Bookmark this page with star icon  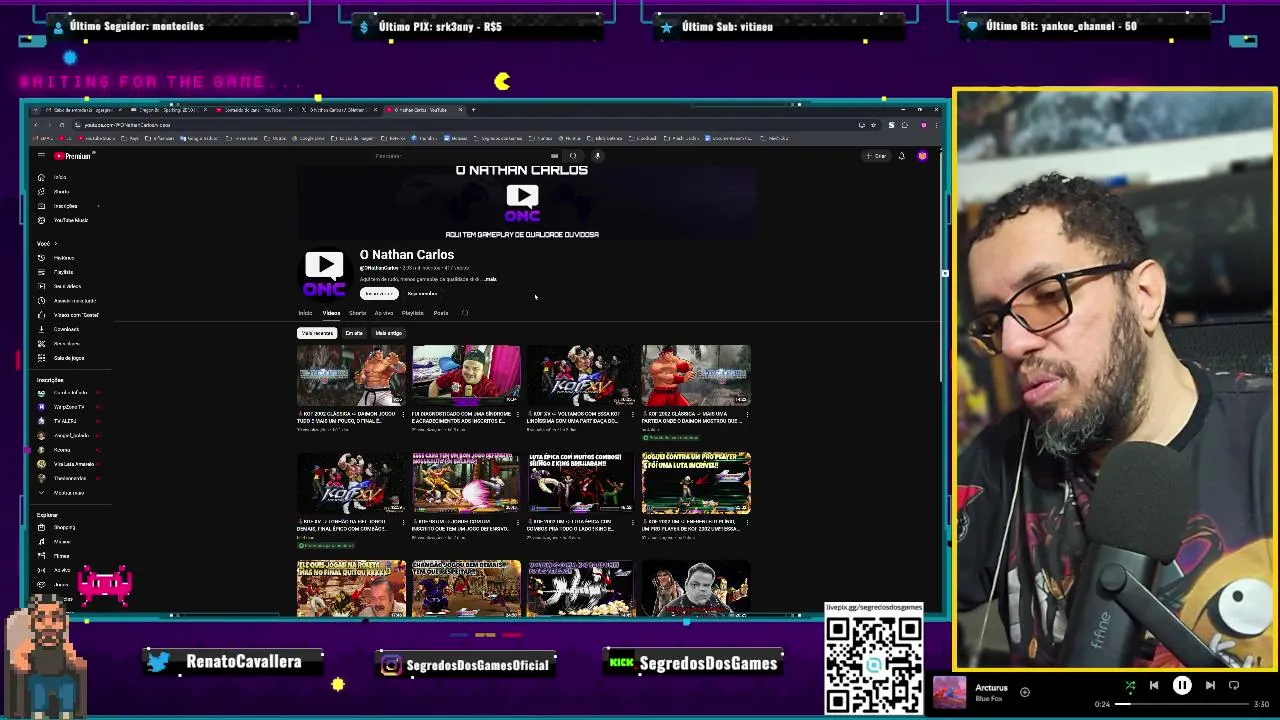tap(873, 125)
